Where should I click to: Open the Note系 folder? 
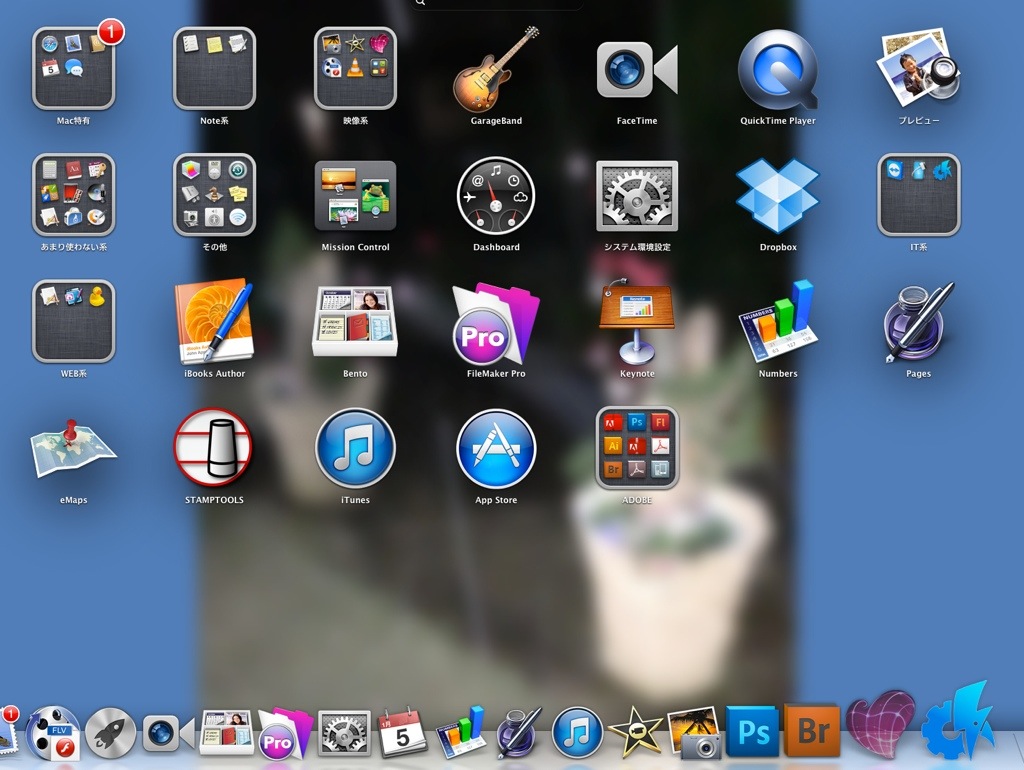[x=214, y=68]
